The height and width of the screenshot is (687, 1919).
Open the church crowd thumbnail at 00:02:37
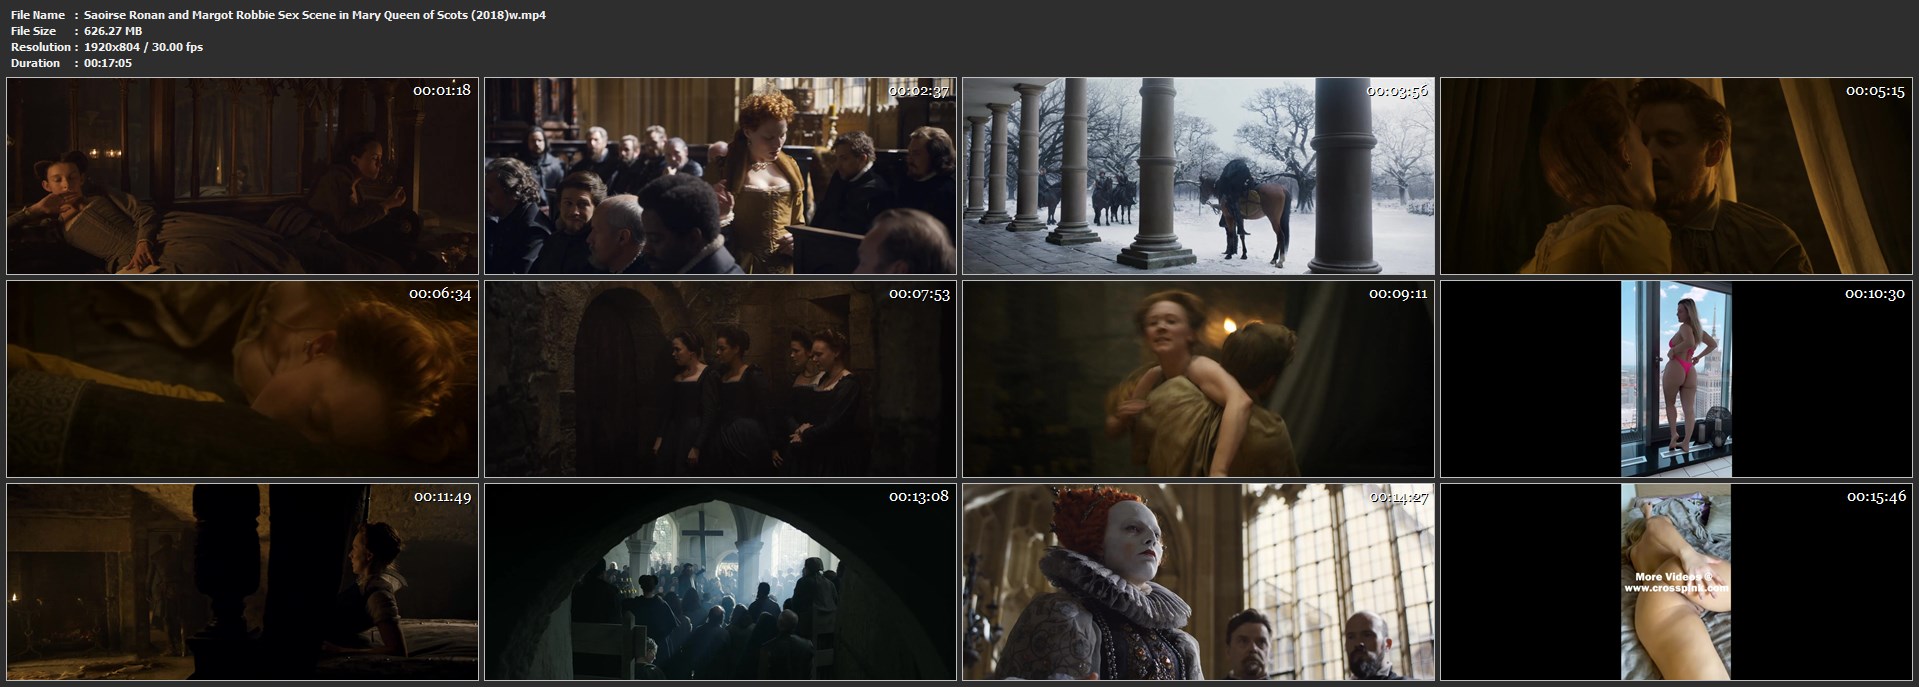(721, 176)
